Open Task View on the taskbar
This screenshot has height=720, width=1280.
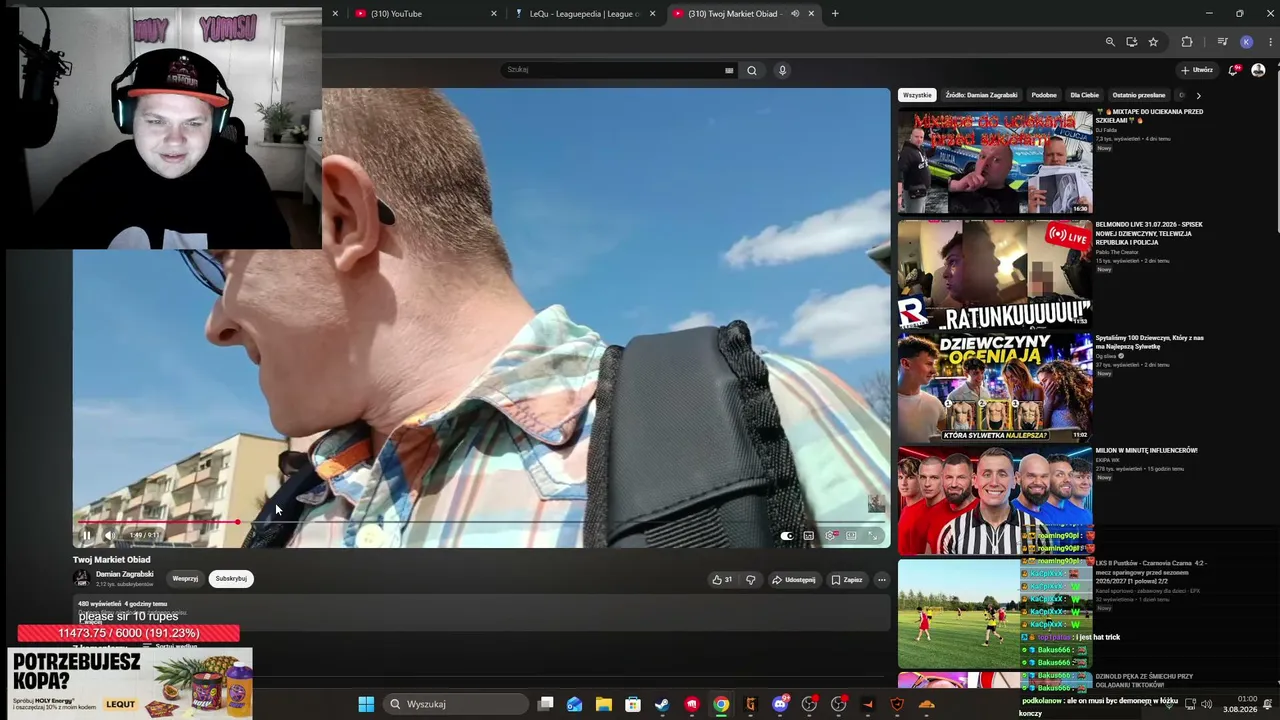click(545, 704)
